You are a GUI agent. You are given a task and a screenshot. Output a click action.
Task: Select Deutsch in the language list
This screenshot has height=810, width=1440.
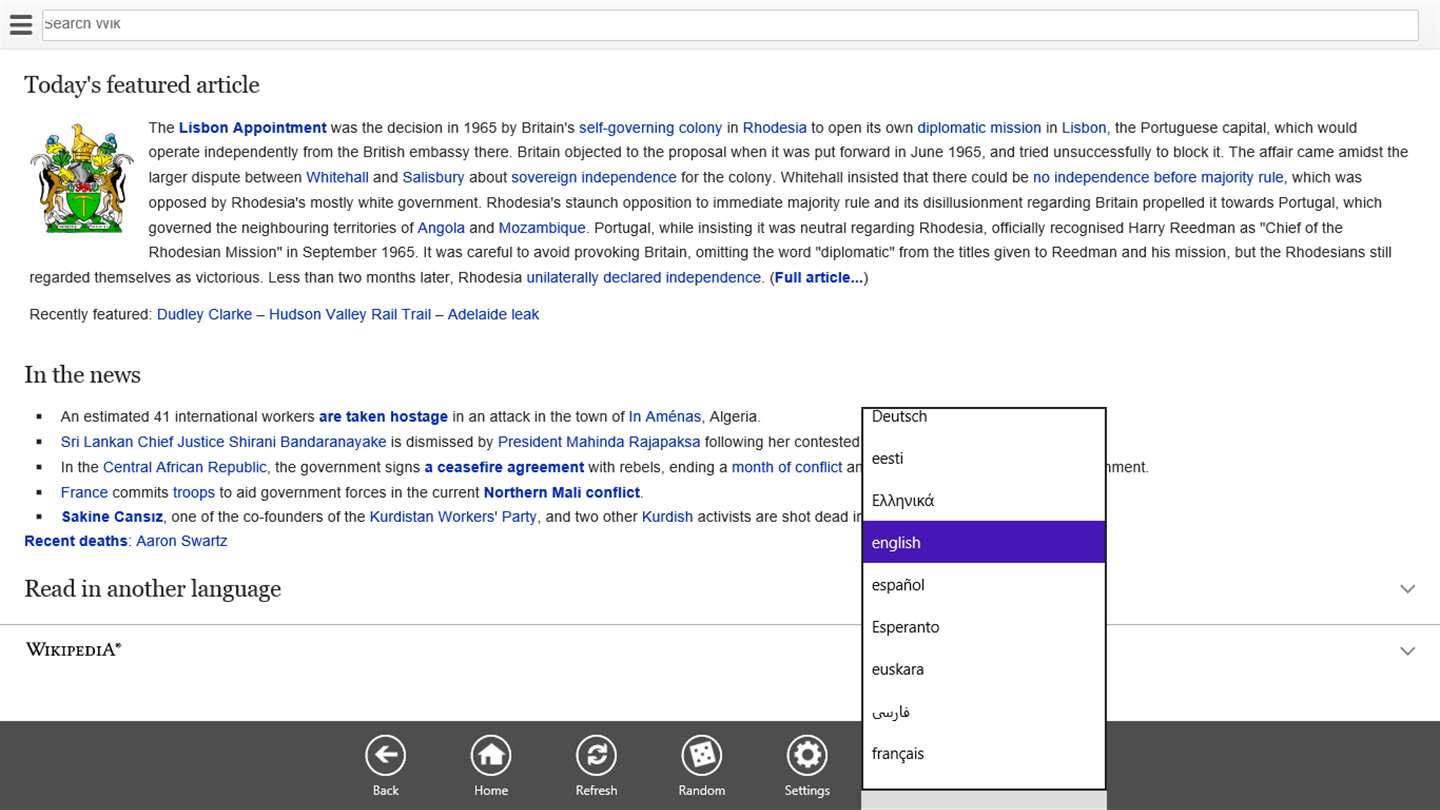[x=984, y=418]
